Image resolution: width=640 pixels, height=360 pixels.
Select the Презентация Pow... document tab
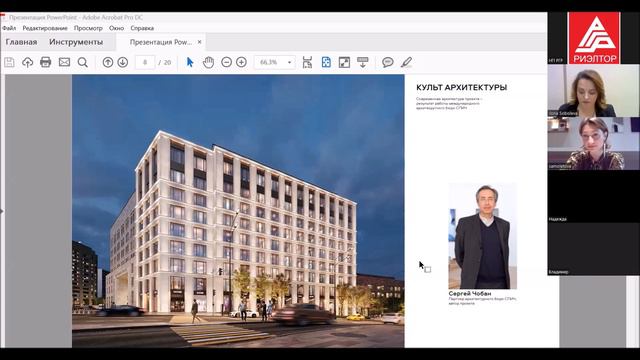(x=161, y=42)
